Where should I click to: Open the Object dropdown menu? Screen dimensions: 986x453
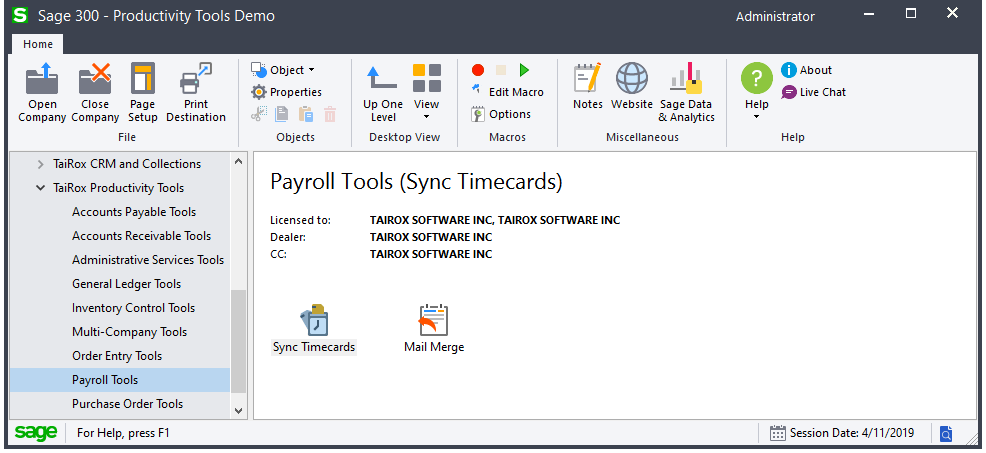[x=283, y=70]
